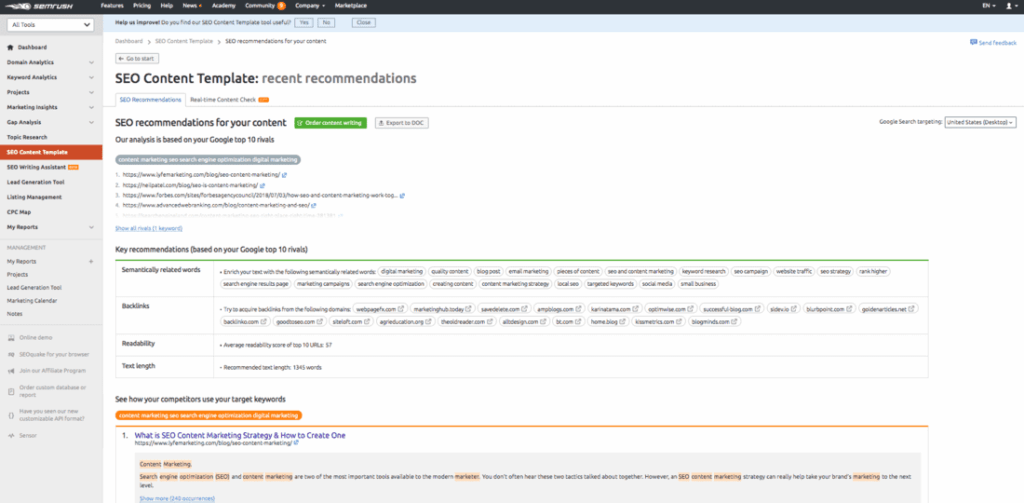Expand Marketing Insights section
Image resolution: width=1024 pixels, height=503 pixels.
90,108
